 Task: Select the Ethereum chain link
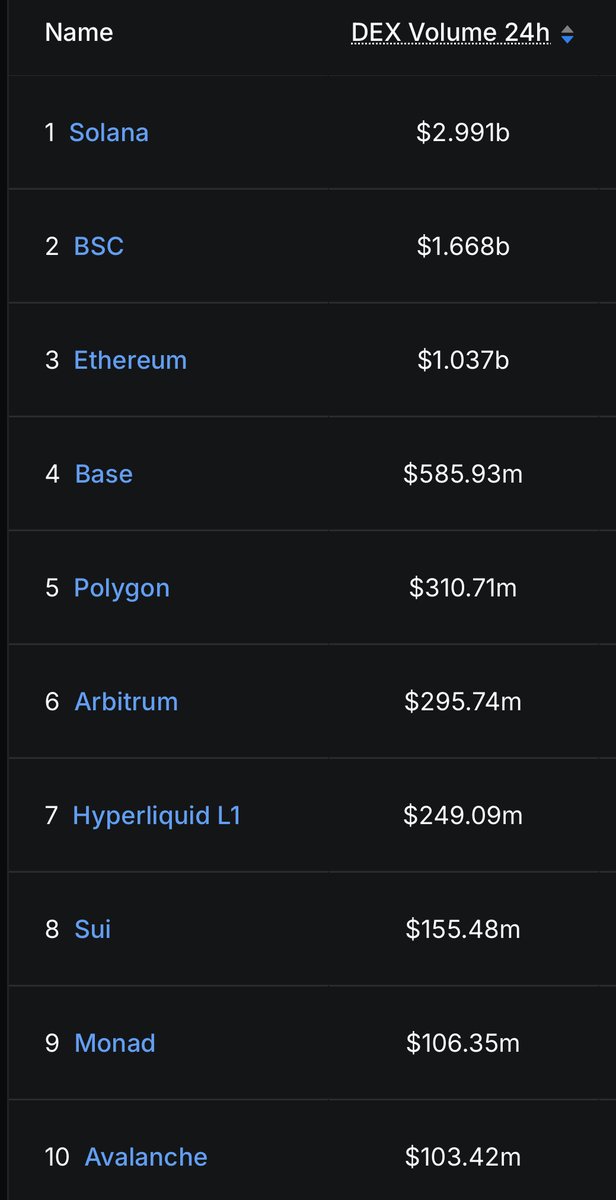click(x=130, y=360)
